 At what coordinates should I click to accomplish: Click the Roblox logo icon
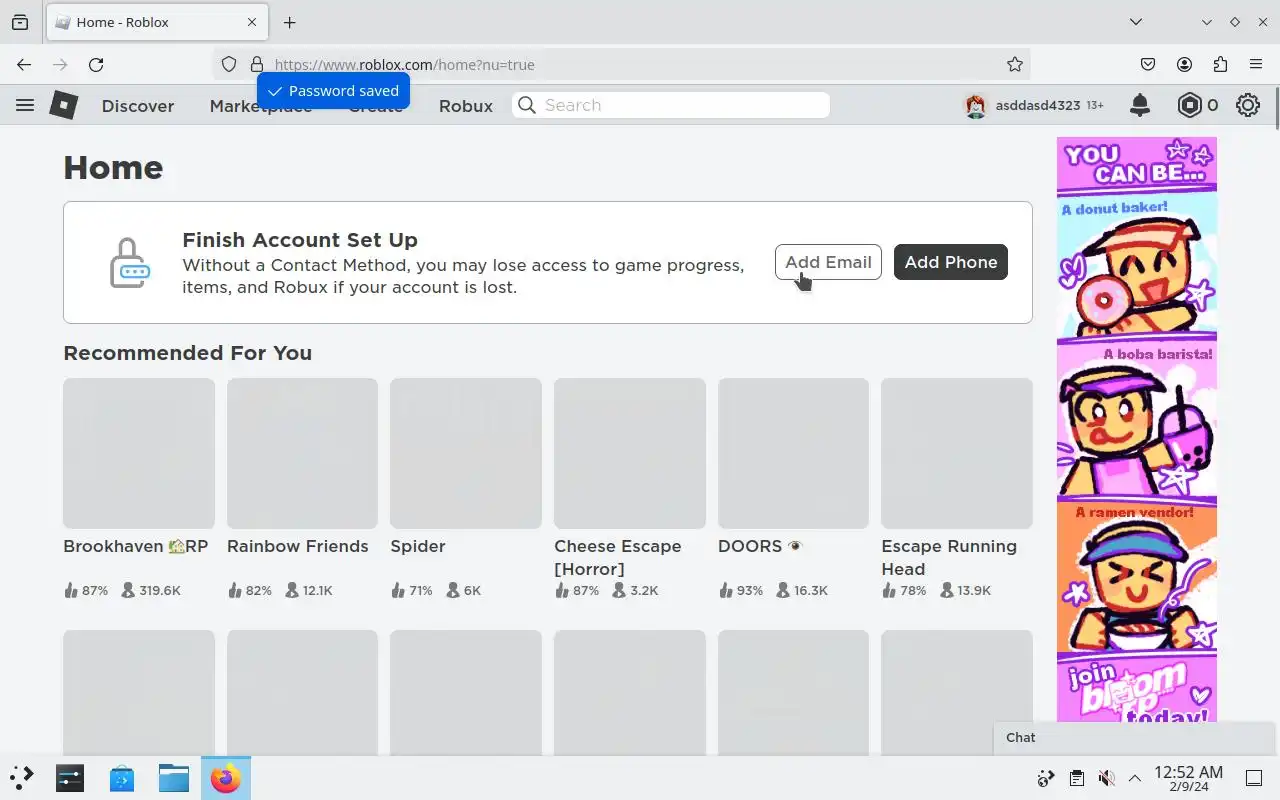pos(64,105)
